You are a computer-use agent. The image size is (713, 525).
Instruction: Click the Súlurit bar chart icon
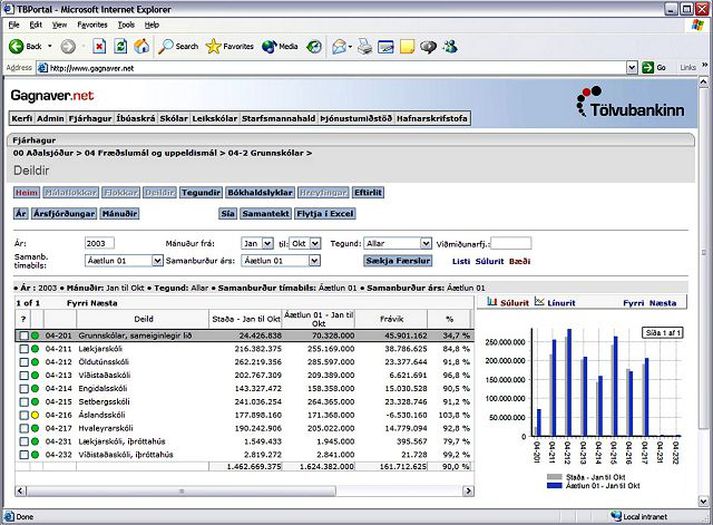click(x=492, y=301)
